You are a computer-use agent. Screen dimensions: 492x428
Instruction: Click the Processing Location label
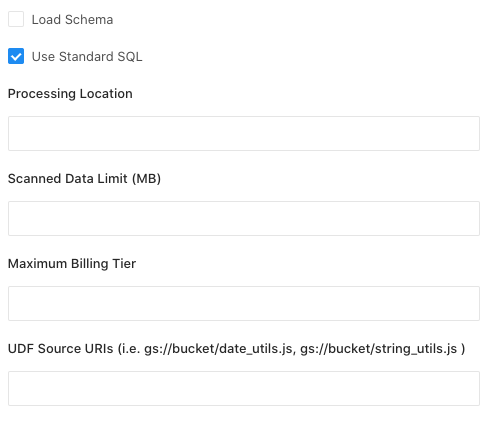click(x=70, y=94)
